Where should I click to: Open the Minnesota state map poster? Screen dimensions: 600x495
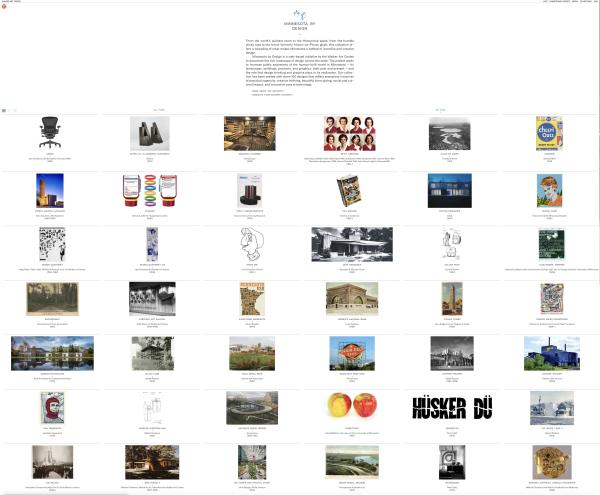[252, 299]
